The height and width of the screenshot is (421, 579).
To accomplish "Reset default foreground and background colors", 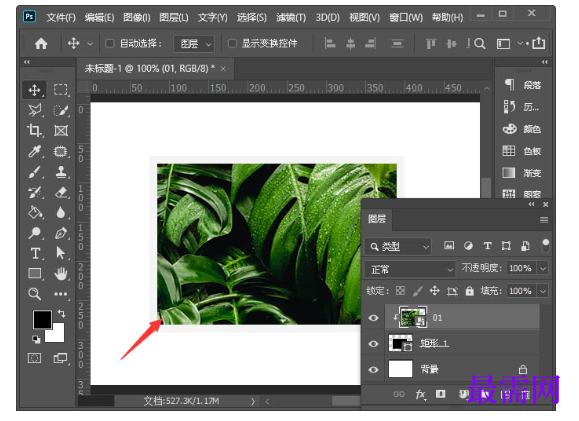I will (x=36, y=339).
